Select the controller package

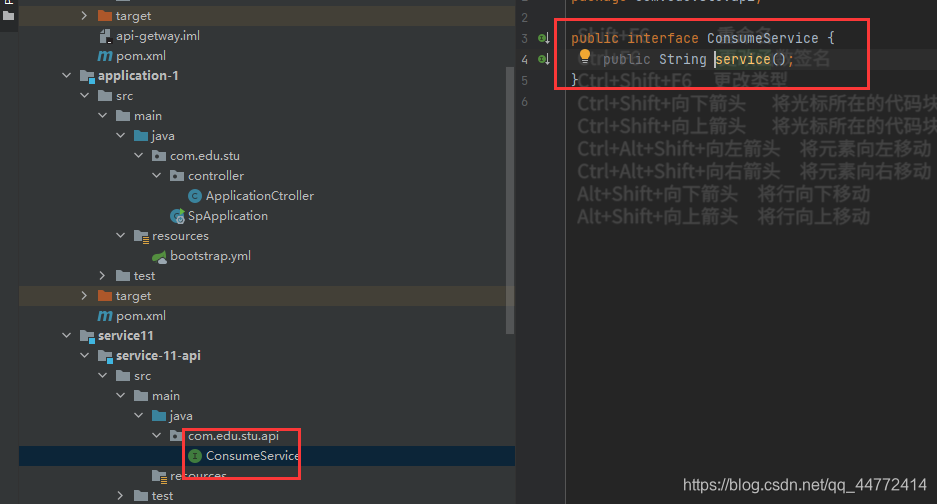216,176
